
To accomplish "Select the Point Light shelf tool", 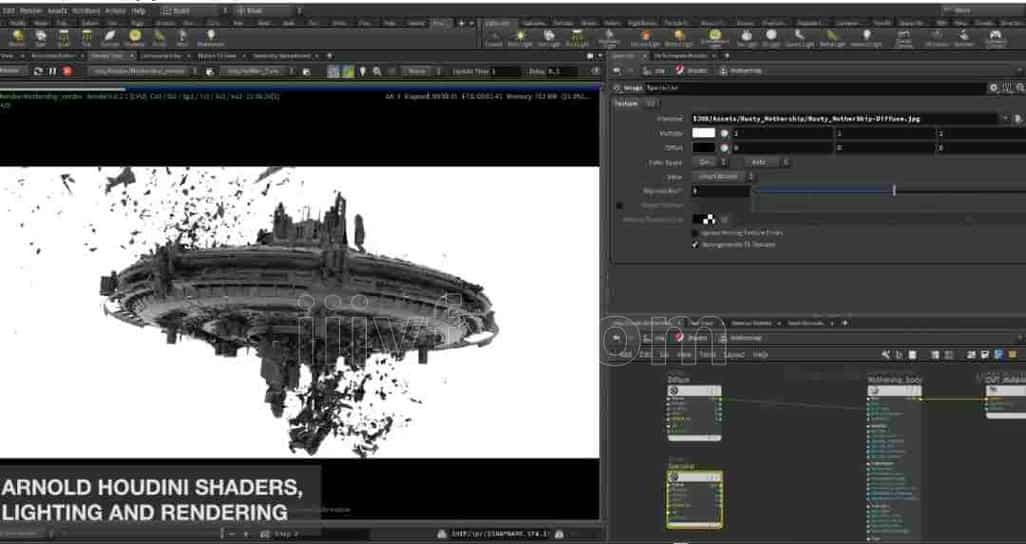I will tap(520, 39).
